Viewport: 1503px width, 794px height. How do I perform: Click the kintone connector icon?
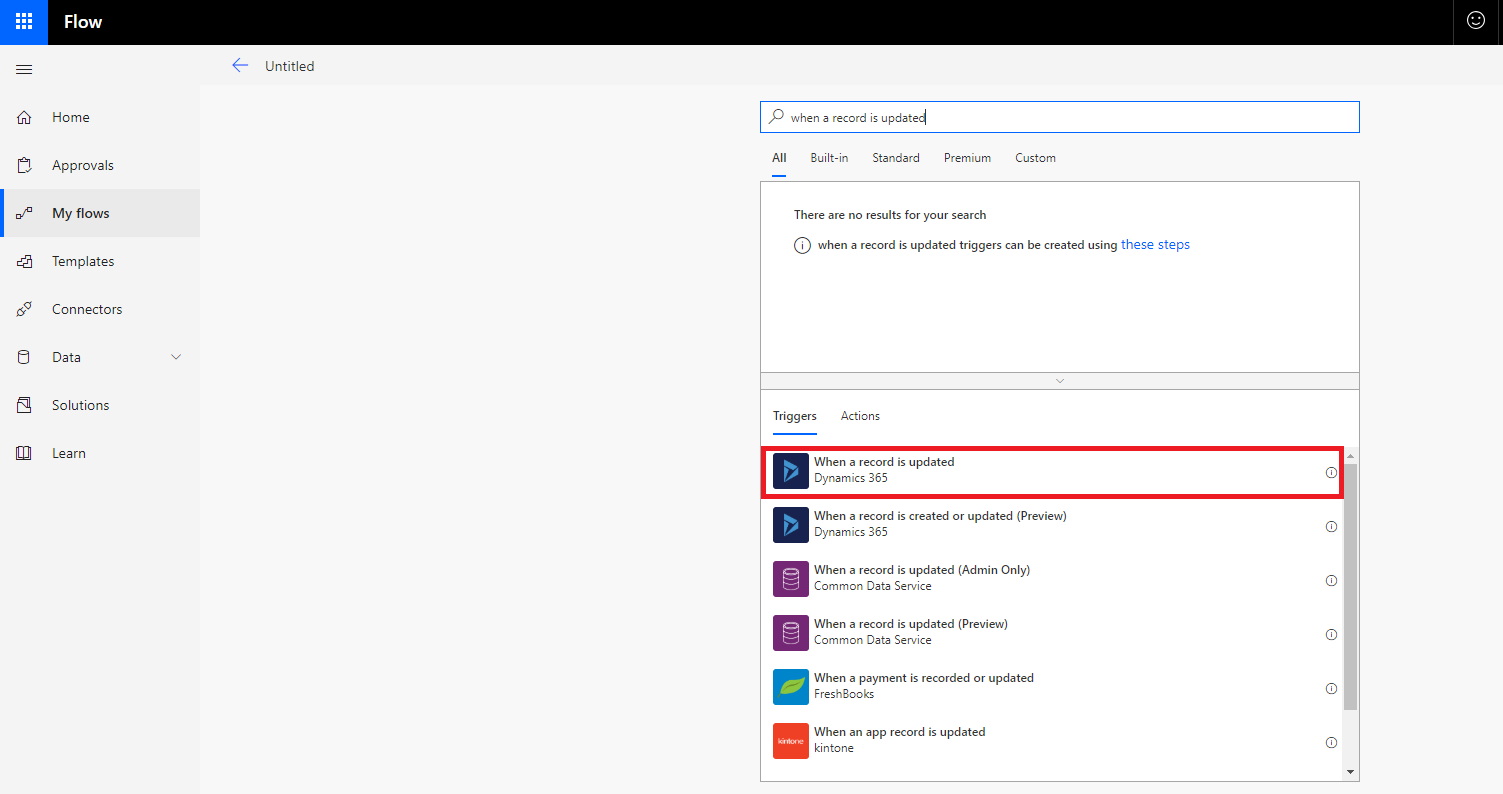coord(791,741)
